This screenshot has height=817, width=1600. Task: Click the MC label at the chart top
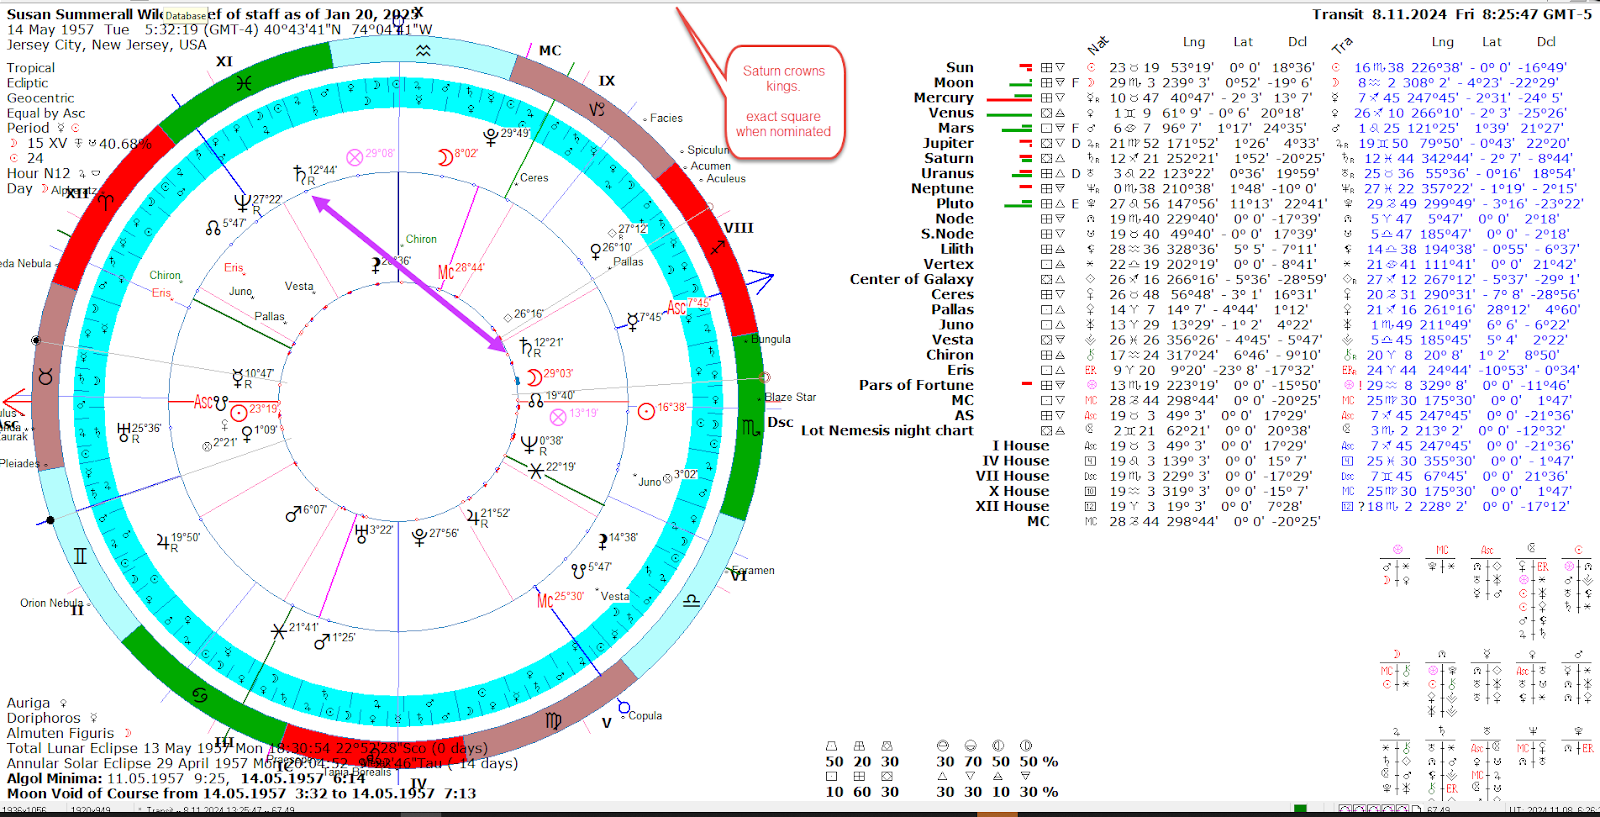coord(550,50)
